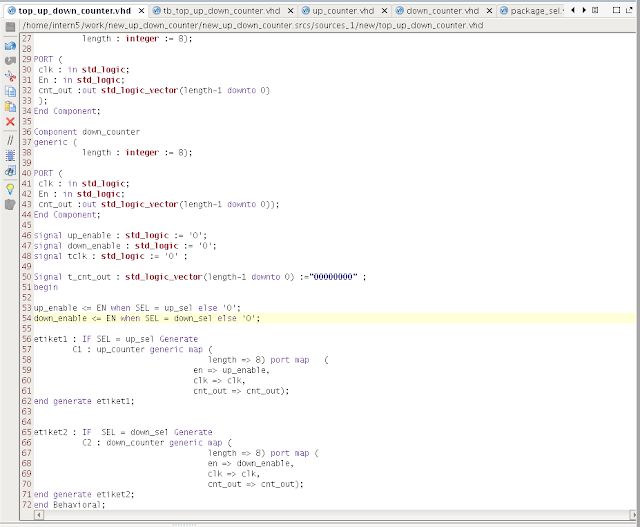Close the top_up_down_counter.vhd tab
This screenshot has width=640, height=527.
(x=141, y=11)
